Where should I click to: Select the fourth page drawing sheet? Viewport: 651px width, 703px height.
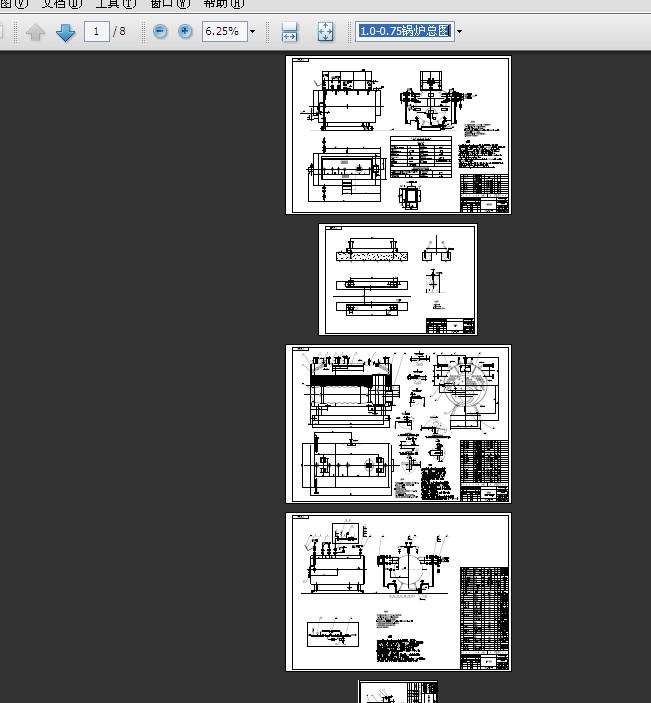[398, 592]
